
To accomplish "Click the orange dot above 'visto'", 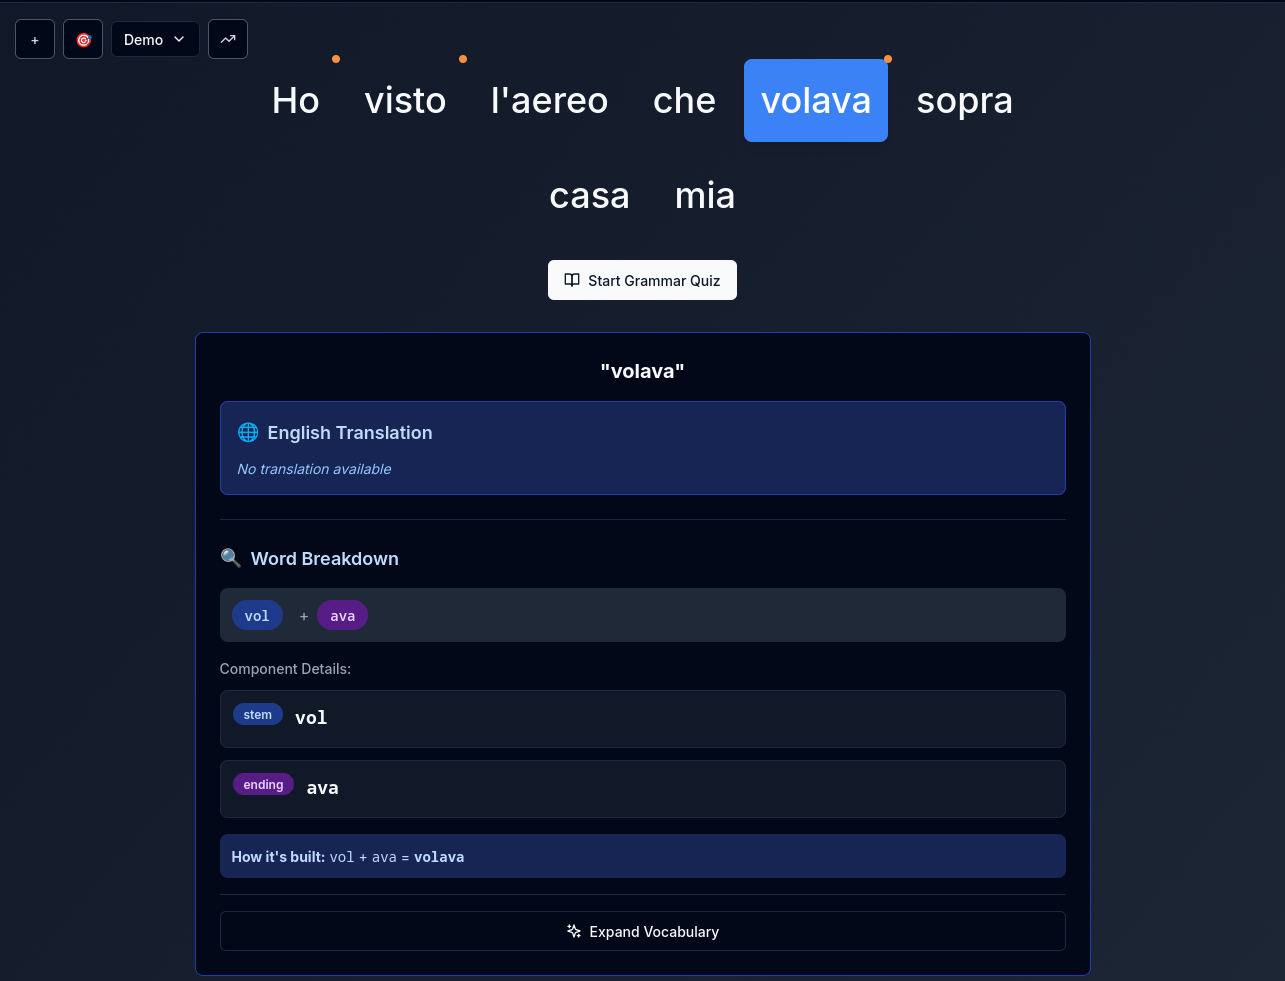I will click(x=336, y=58).
